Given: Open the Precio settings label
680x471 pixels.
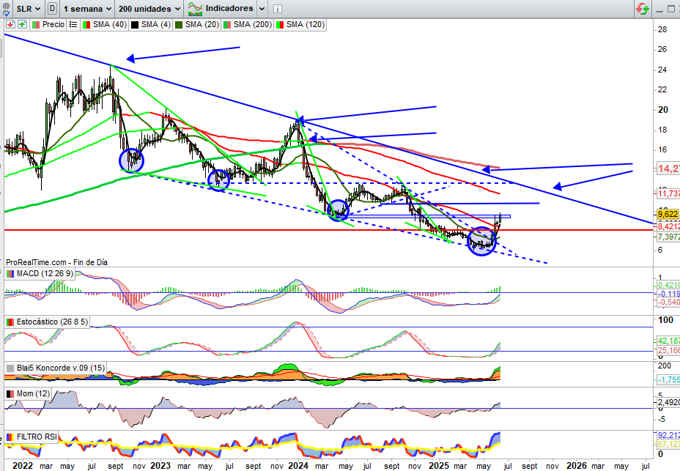Looking at the screenshot, I should coord(53,25).
